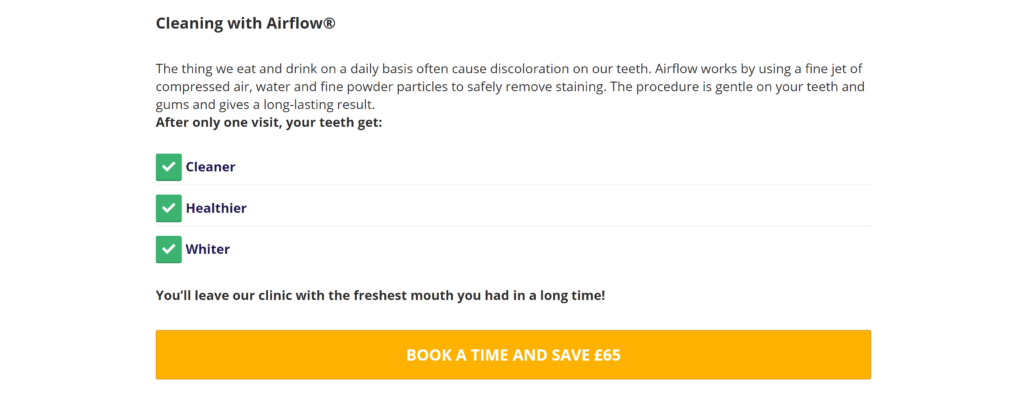The width and height of the screenshot is (1024, 395).
Task: Click the registered trademark symbol in heading
Action: click(329, 24)
